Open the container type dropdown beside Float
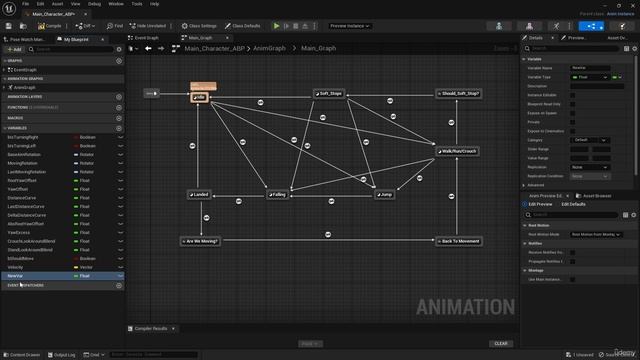640x360 pixels. [x=617, y=77]
